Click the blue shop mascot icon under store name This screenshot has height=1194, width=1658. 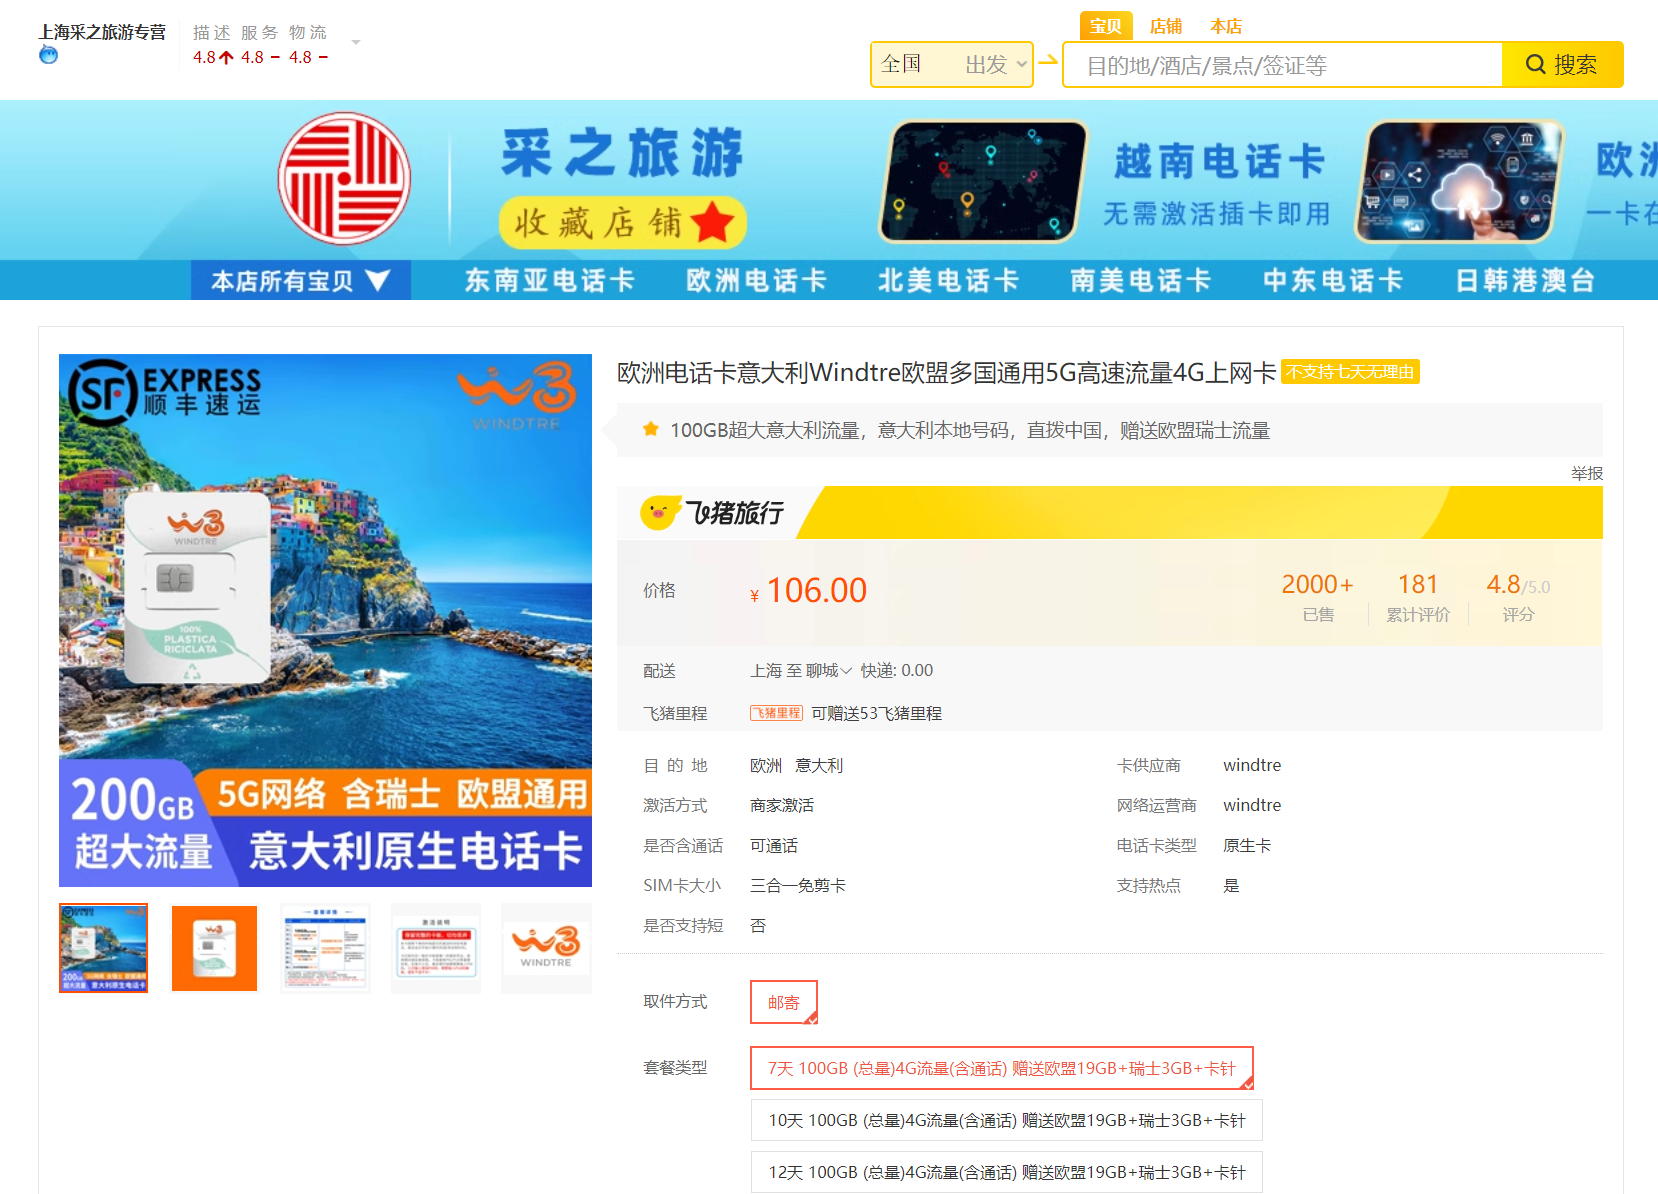coord(48,55)
